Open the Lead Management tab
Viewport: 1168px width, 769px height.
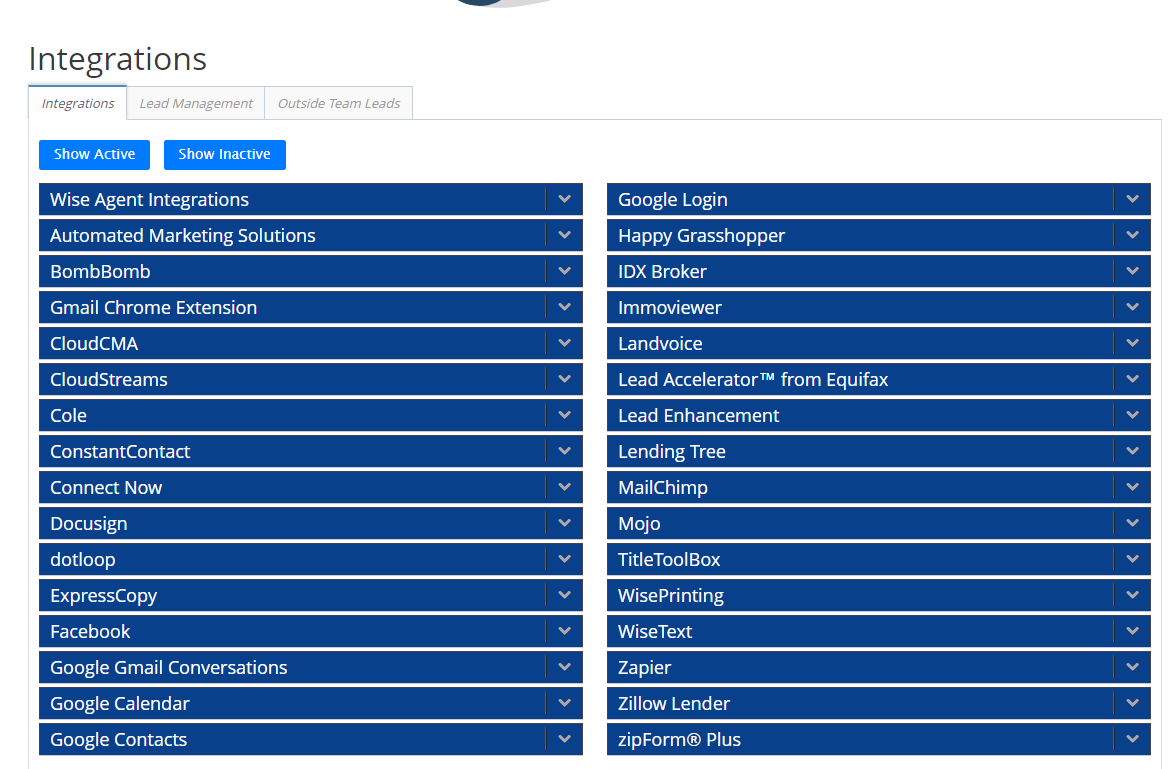(x=196, y=103)
